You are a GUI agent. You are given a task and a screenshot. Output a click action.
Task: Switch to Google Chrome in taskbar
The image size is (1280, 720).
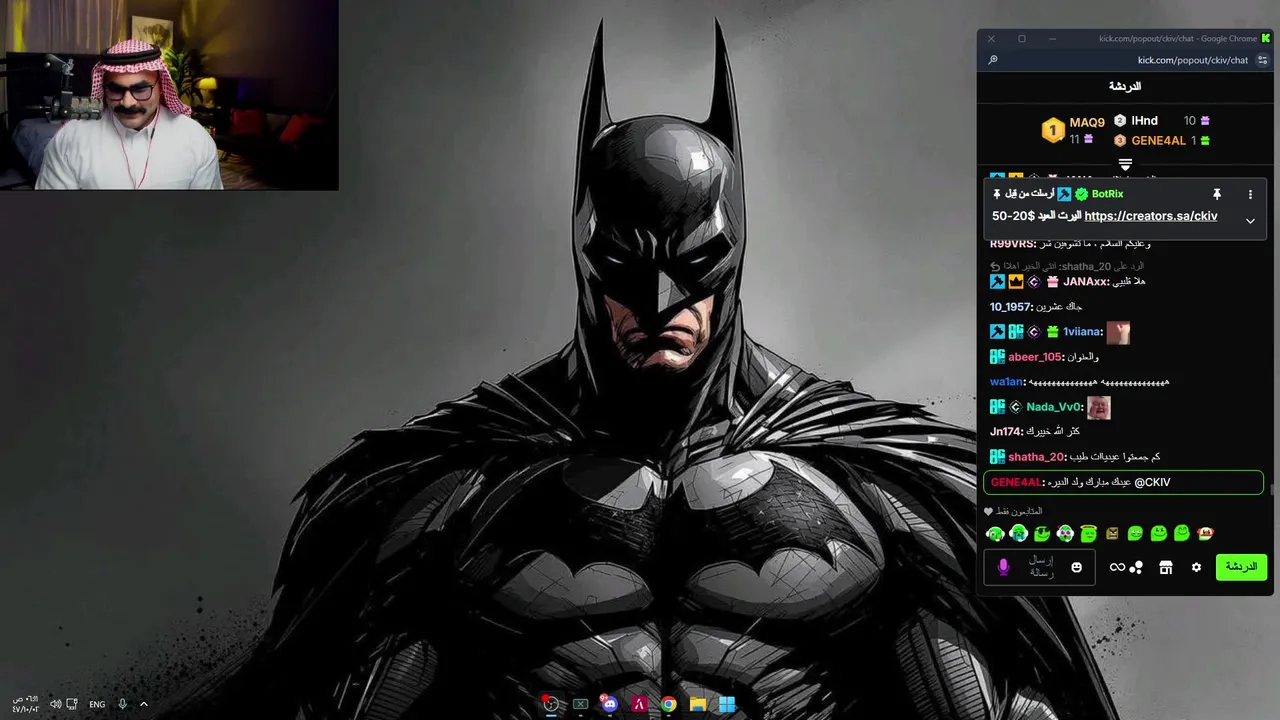coord(668,704)
